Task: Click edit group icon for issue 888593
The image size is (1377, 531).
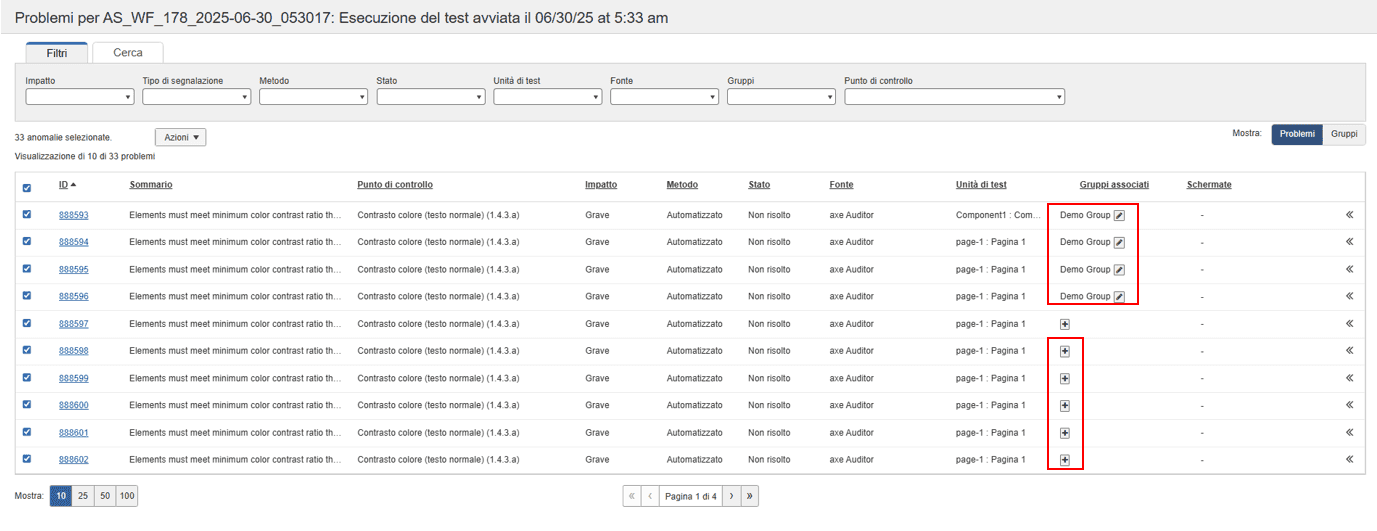Action: tap(1120, 215)
